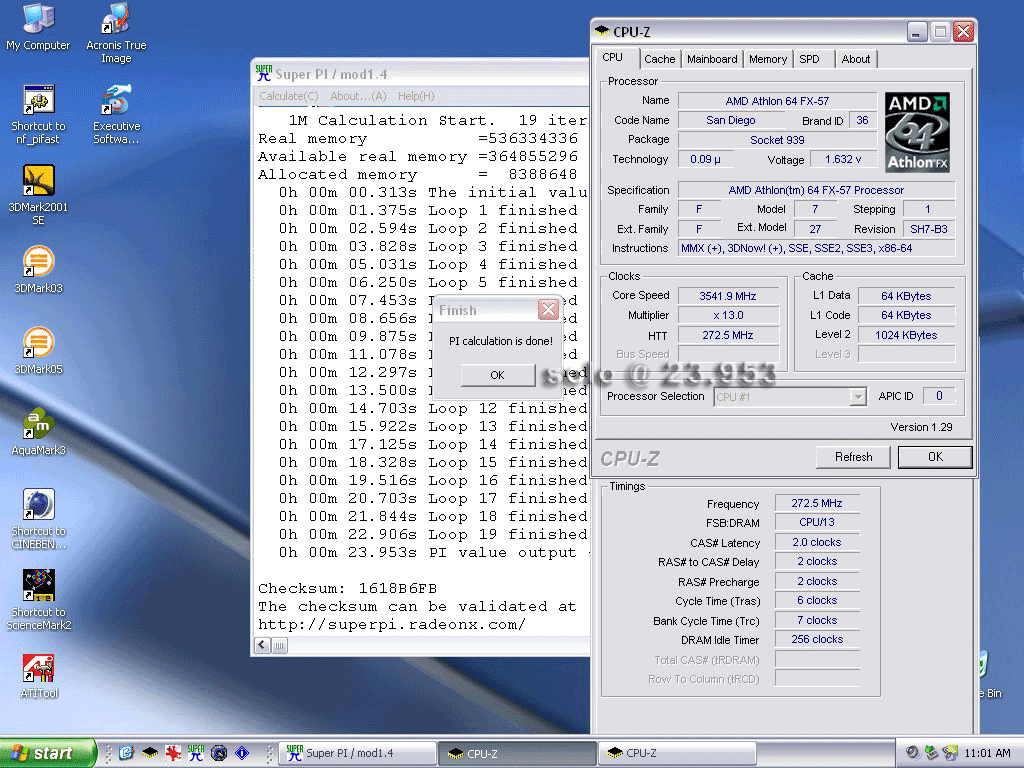
Task: Click OK in the Finish dialog
Action: (x=497, y=375)
